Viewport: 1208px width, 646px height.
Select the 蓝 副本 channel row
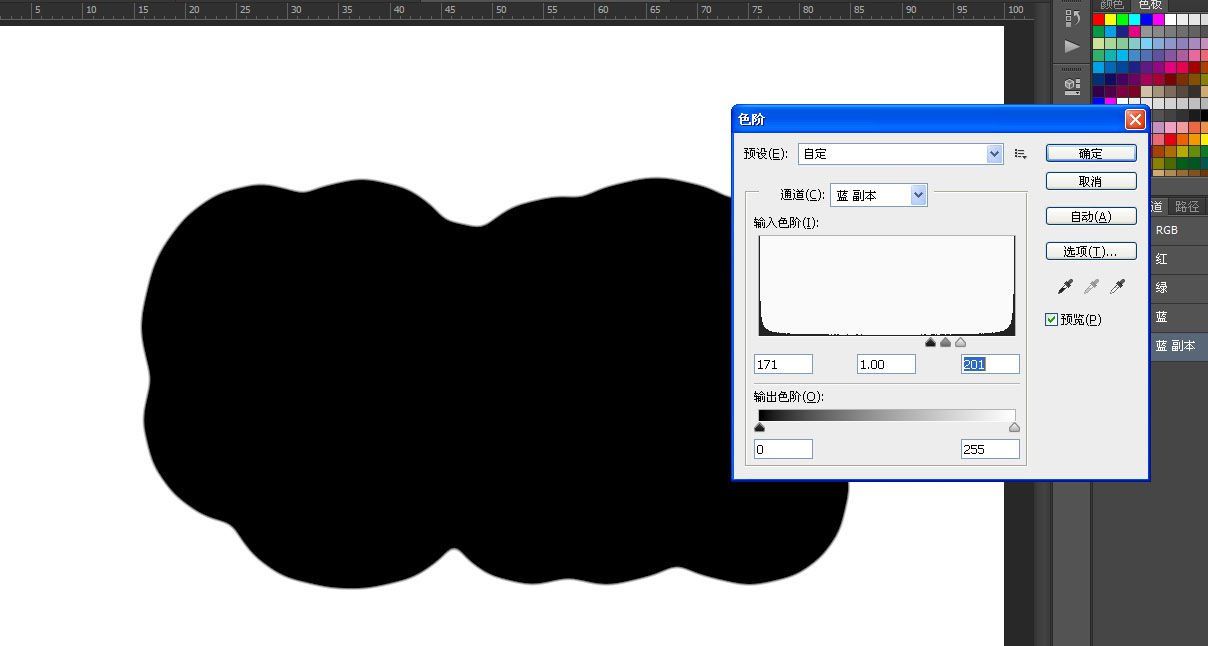(1179, 346)
